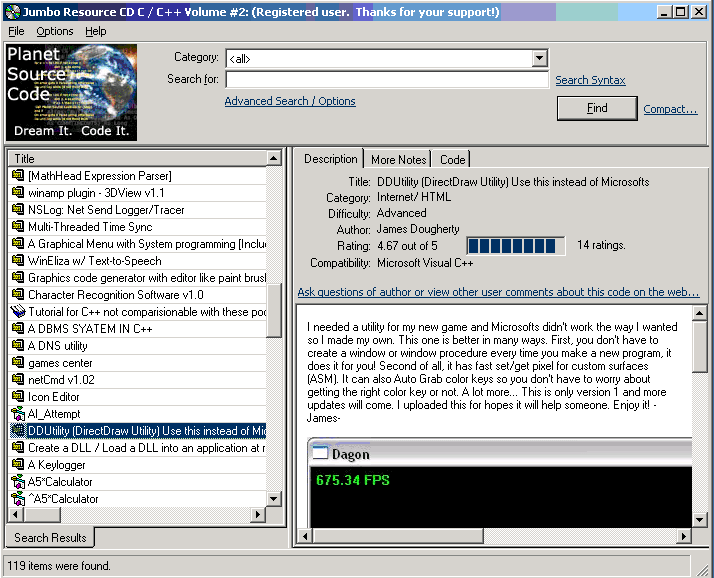The height and width of the screenshot is (578, 714).
Task: Switch to the Description tab
Action: pyautogui.click(x=330, y=159)
